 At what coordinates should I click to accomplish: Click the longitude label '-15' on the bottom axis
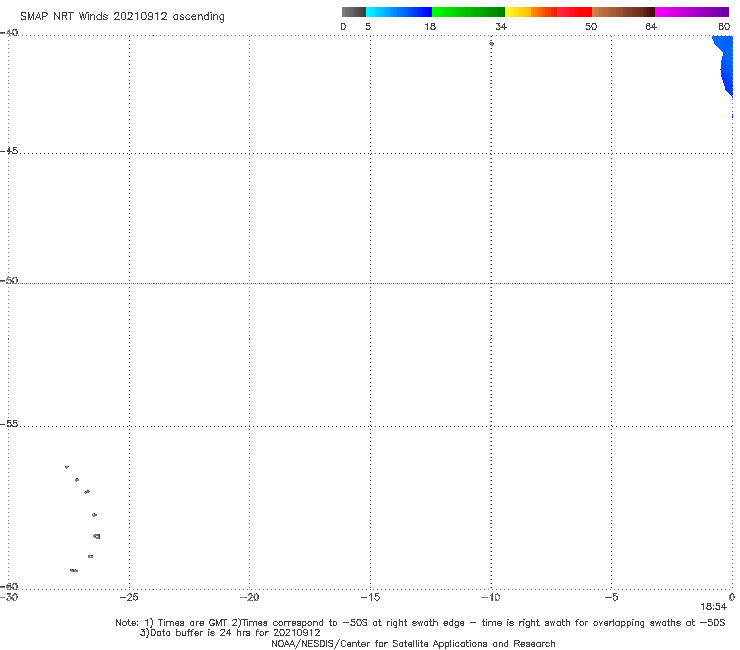click(370, 597)
